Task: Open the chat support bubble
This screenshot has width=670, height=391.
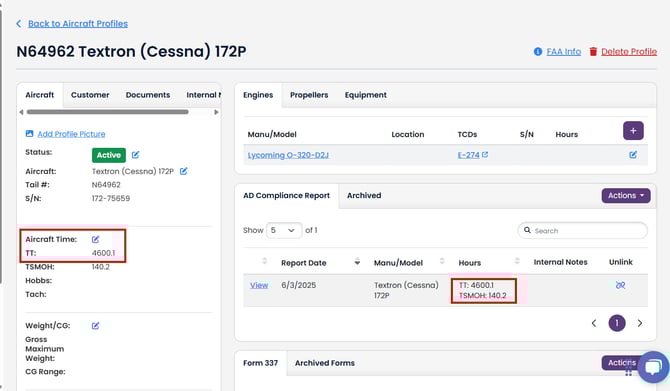Action: point(653,367)
